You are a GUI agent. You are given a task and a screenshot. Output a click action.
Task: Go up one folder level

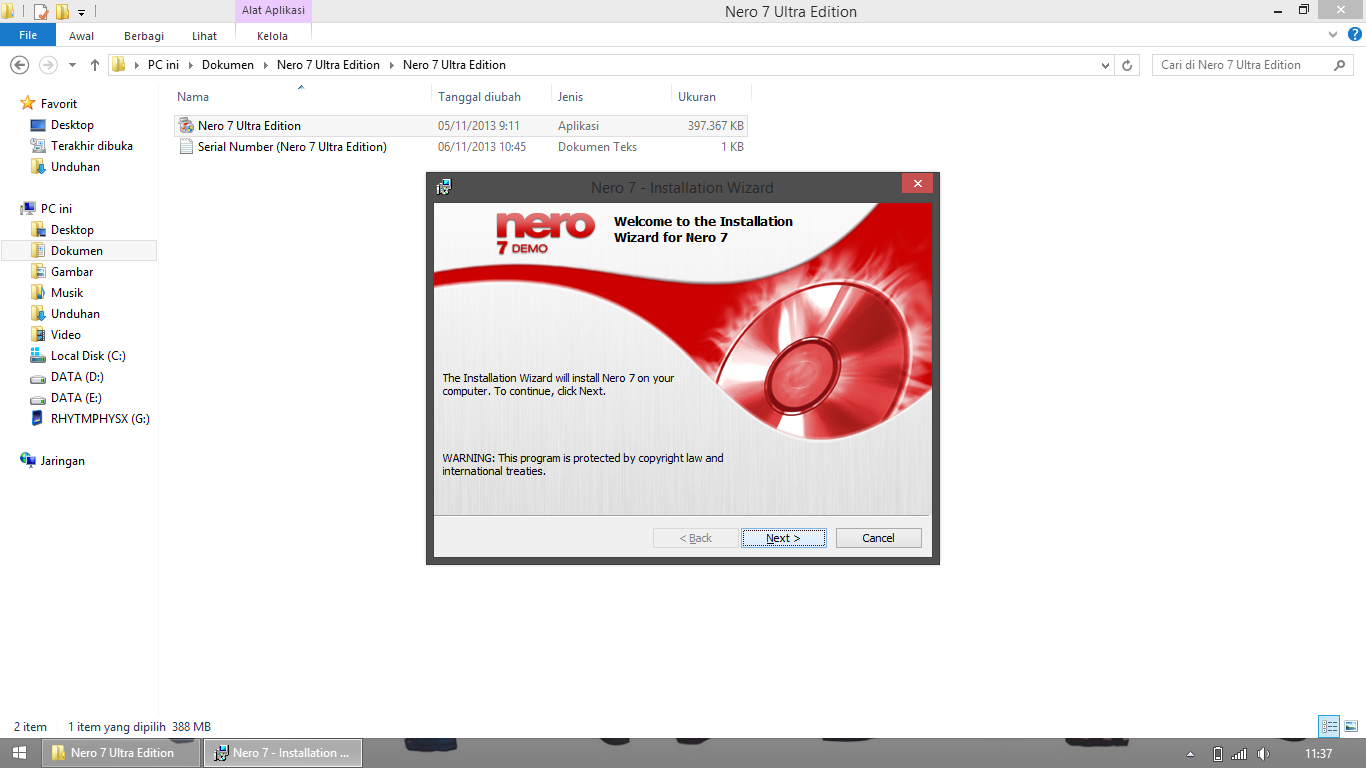click(95, 65)
